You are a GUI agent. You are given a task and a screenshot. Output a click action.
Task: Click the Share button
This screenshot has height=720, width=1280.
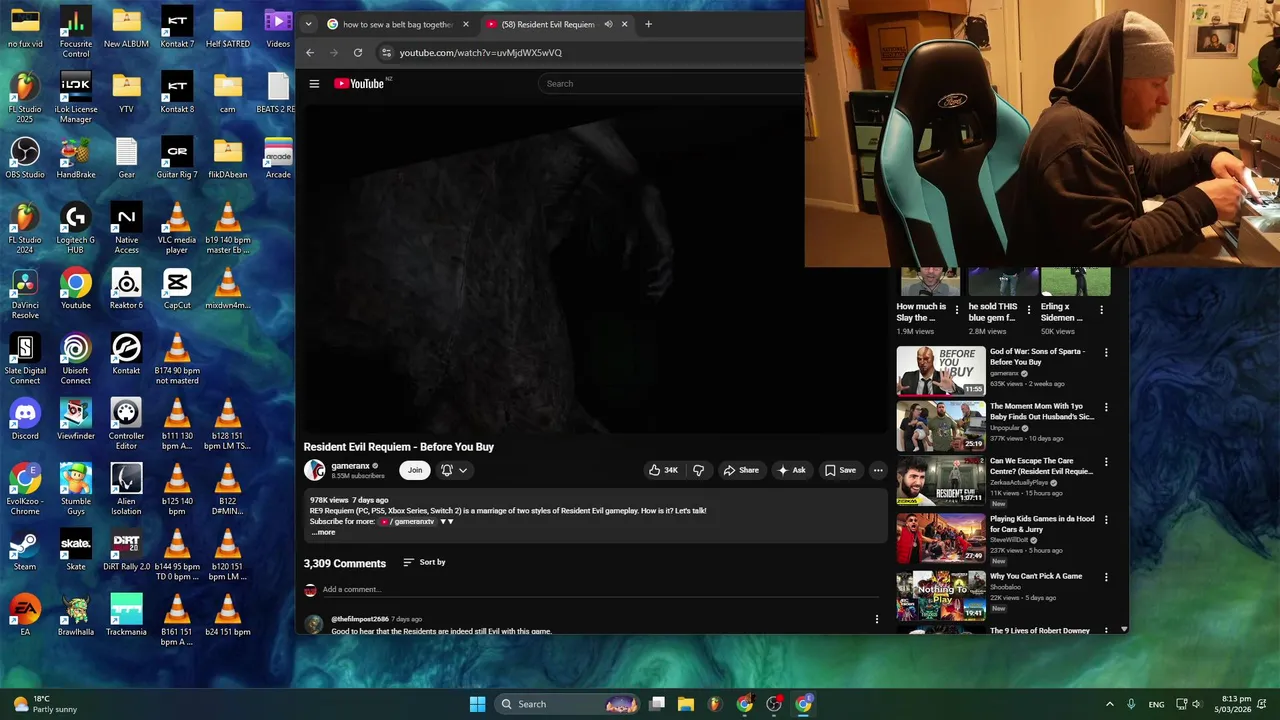[741, 470]
